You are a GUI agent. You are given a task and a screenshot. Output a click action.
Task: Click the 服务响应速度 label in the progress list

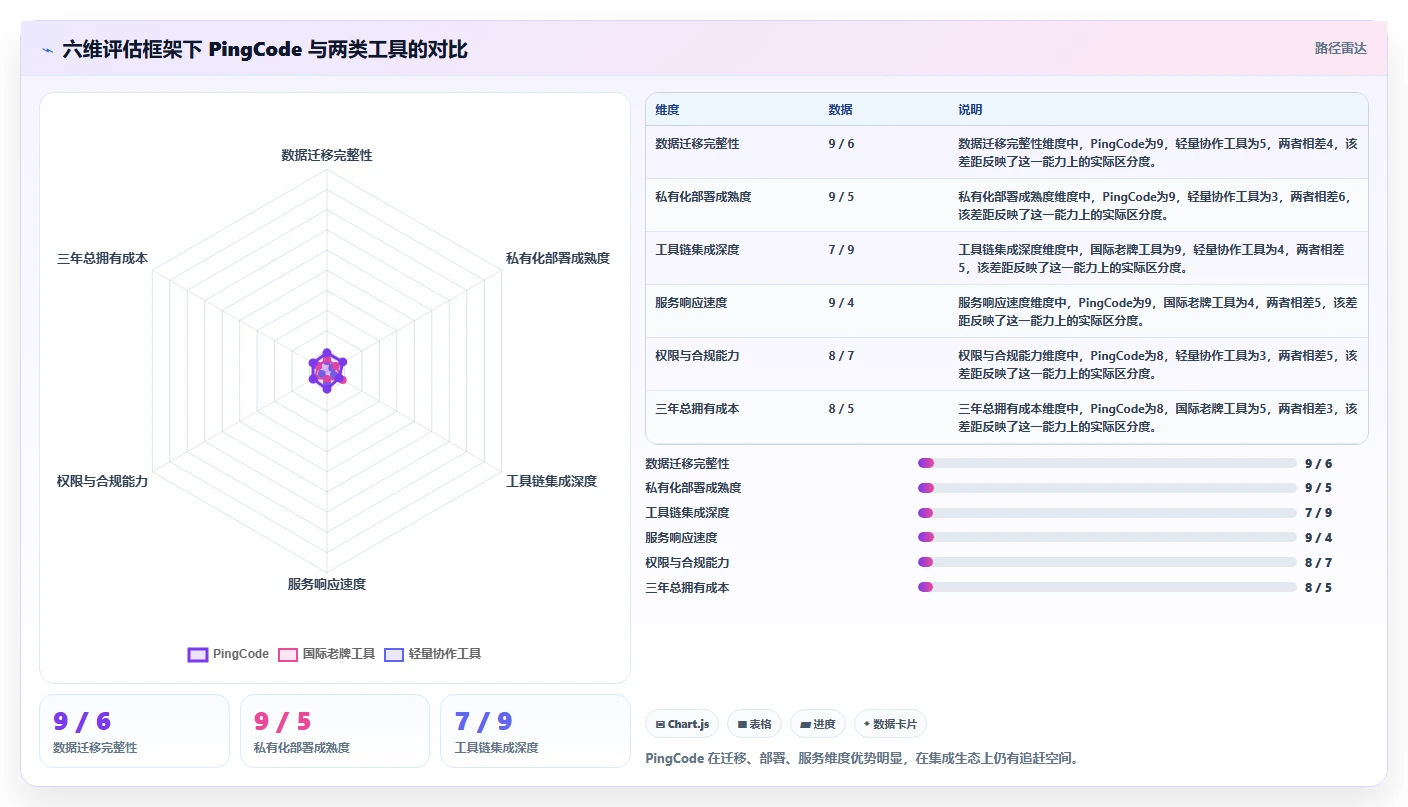coord(681,538)
